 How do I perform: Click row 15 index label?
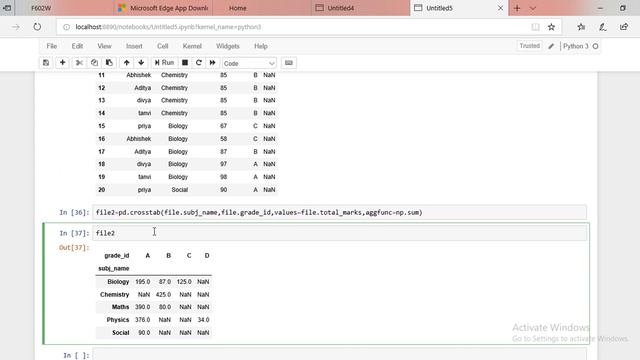click(x=102, y=126)
